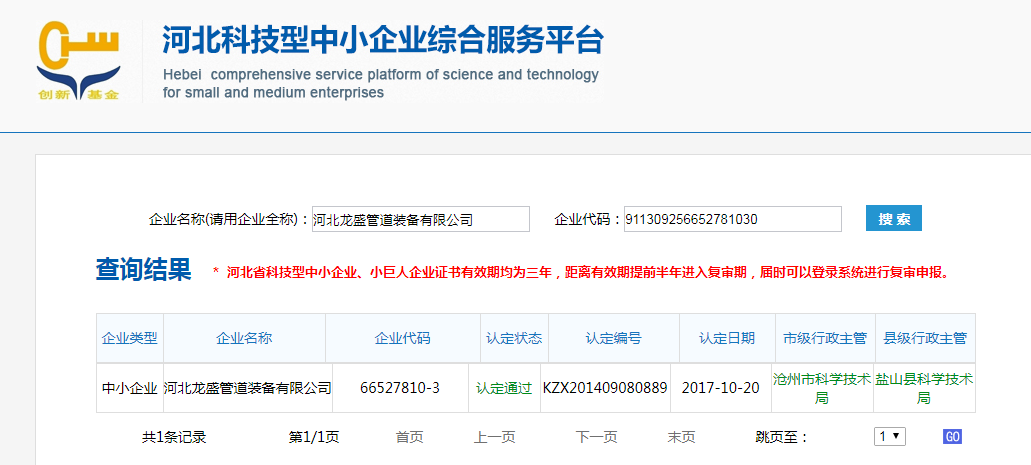The image size is (1031, 465).
Task: Focus the 企业名称 input field
Action: click(x=421, y=219)
